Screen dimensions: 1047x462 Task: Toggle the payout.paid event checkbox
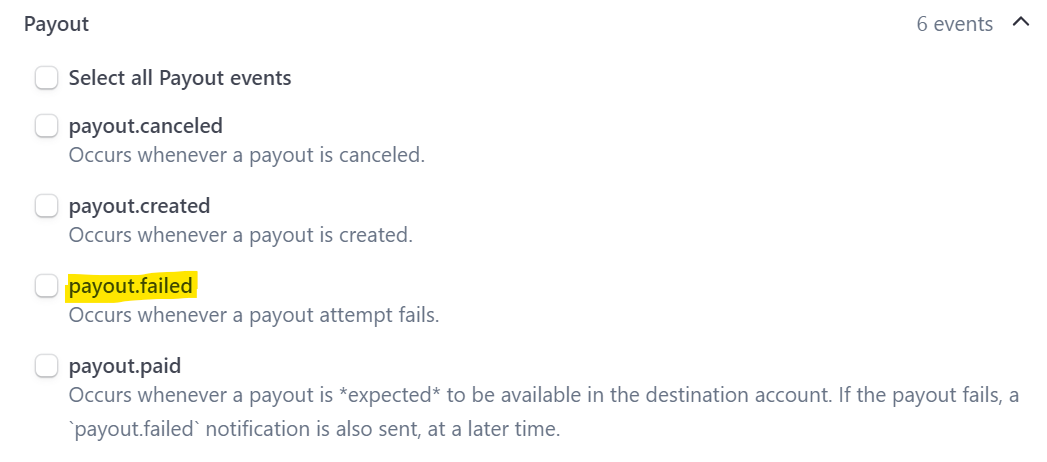(x=46, y=366)
